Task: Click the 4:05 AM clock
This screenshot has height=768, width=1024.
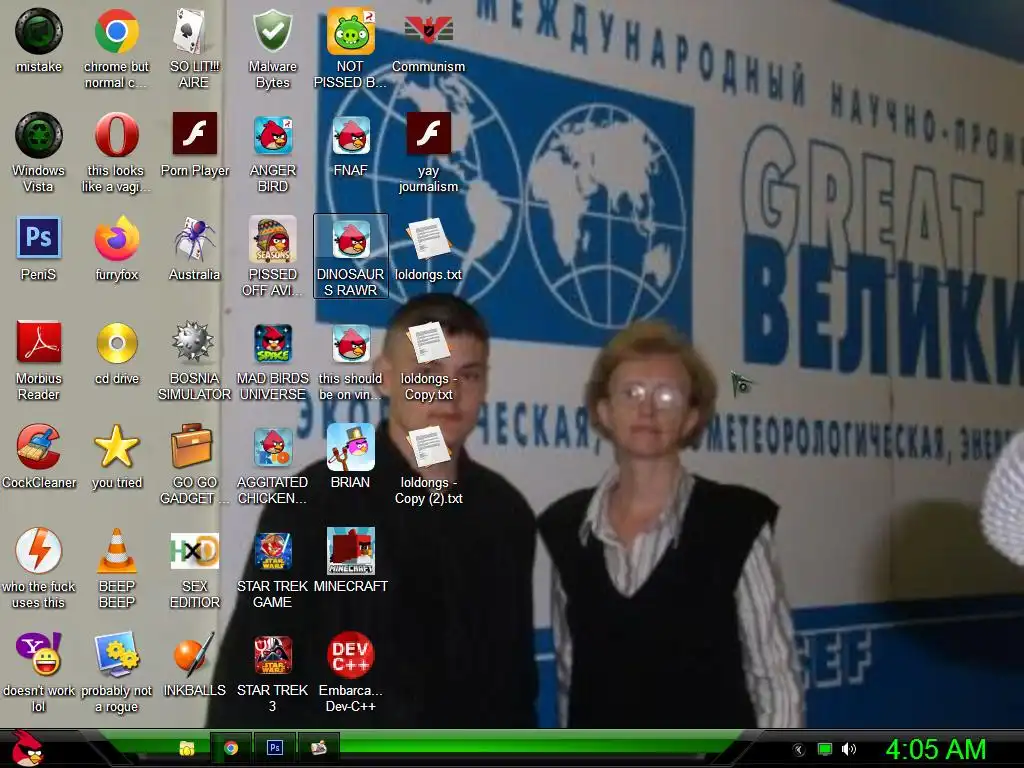Action: click(x=935, y=749)
